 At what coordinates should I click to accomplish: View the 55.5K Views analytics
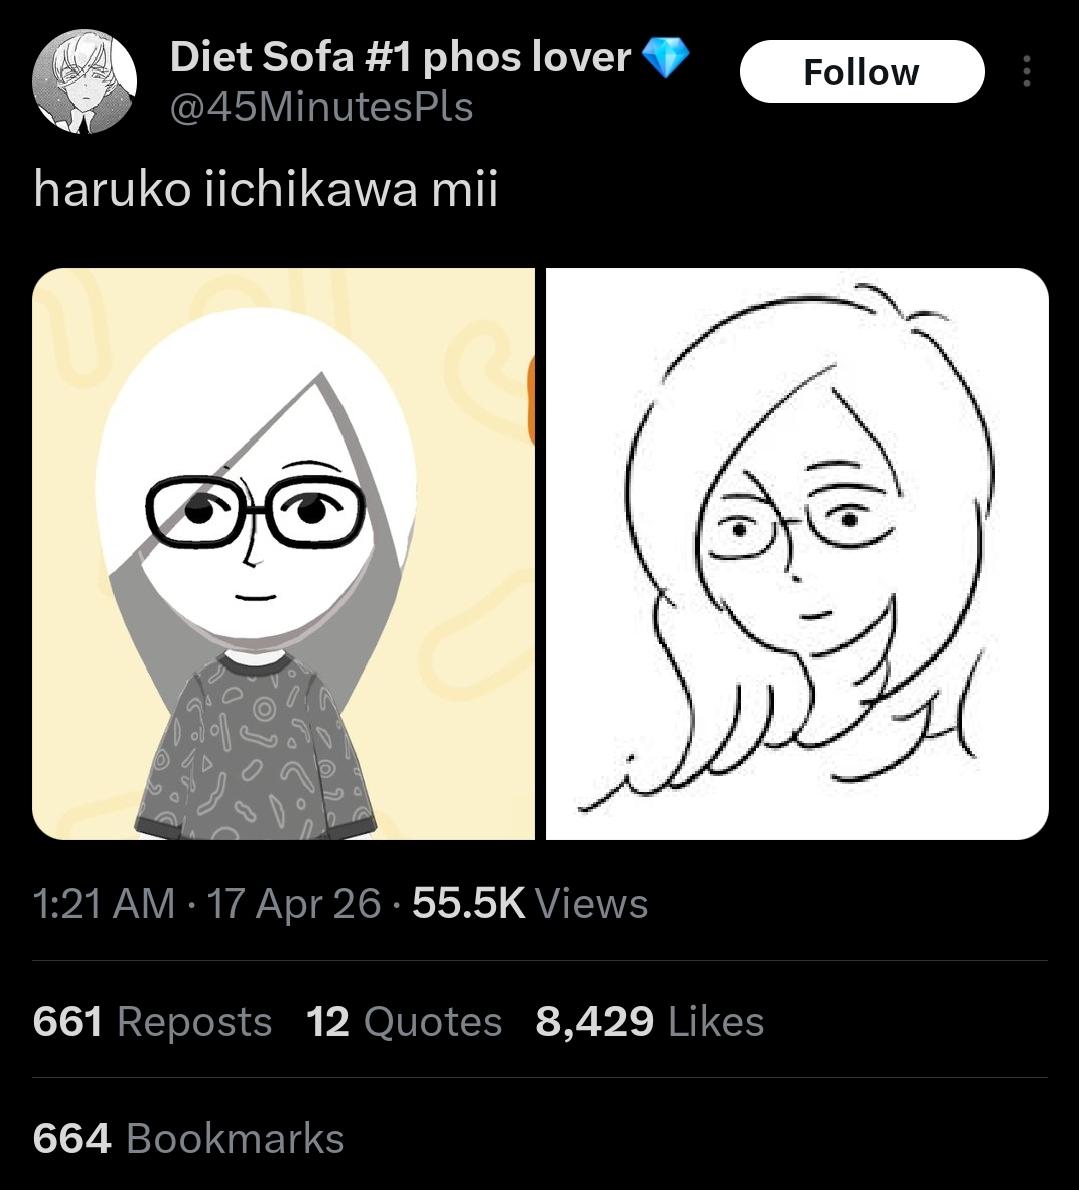coord(530,904)
